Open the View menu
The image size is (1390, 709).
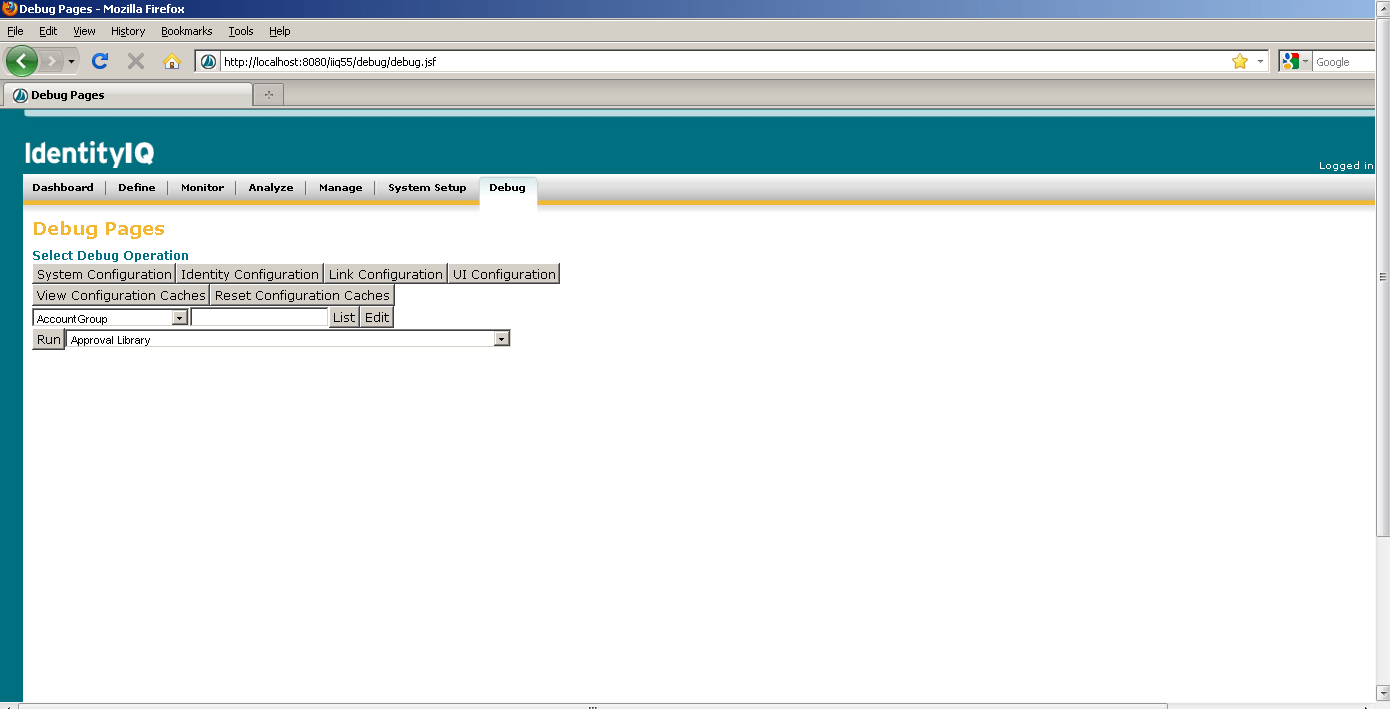pyautogui.click(x=84, y=31)
